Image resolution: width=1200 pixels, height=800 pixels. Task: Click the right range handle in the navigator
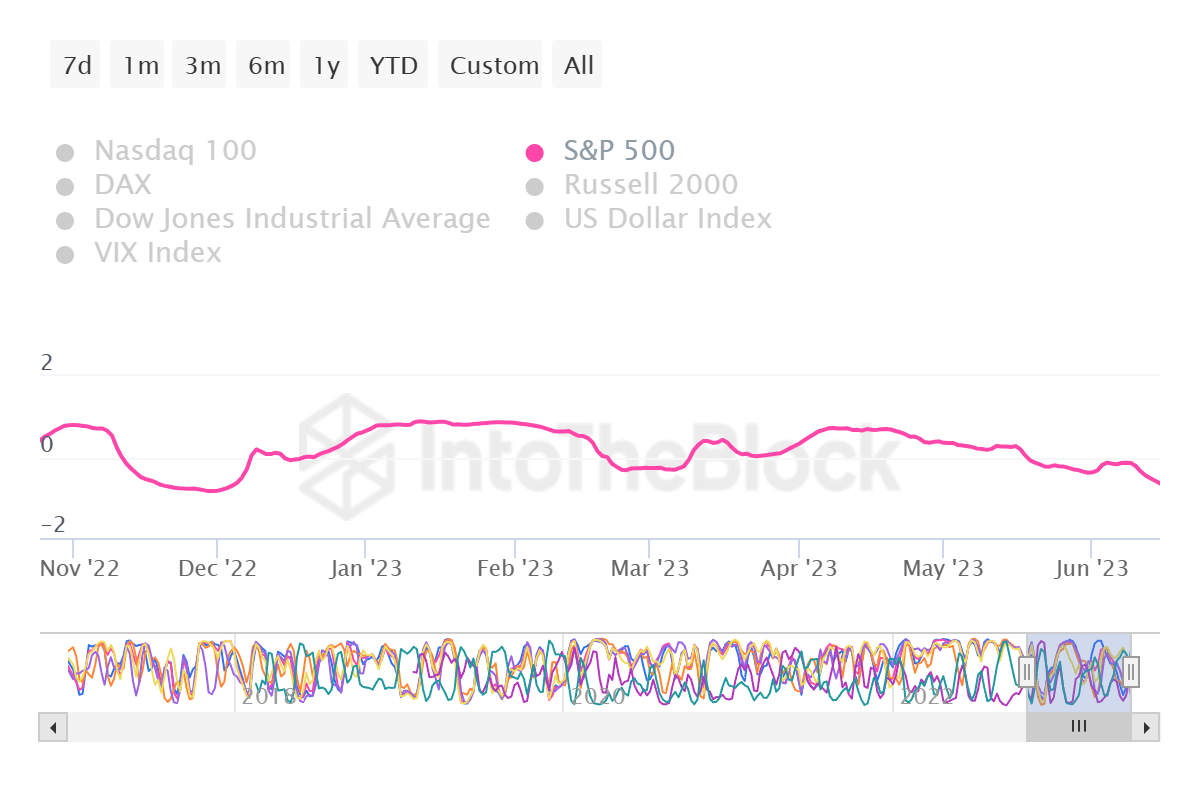(1129, 672)
